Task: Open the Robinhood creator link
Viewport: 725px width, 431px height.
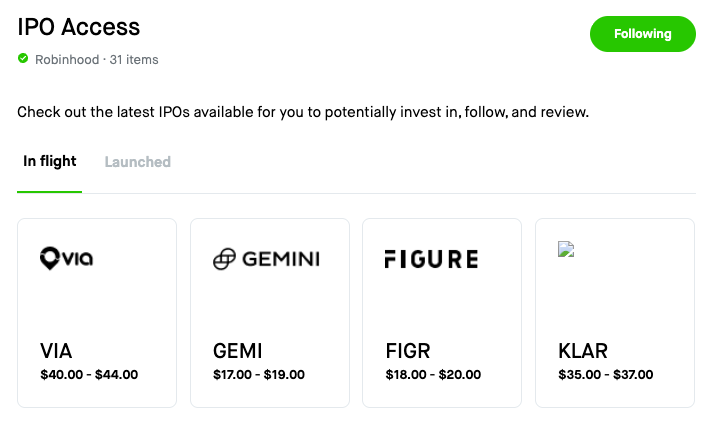Action: (67, 60)
